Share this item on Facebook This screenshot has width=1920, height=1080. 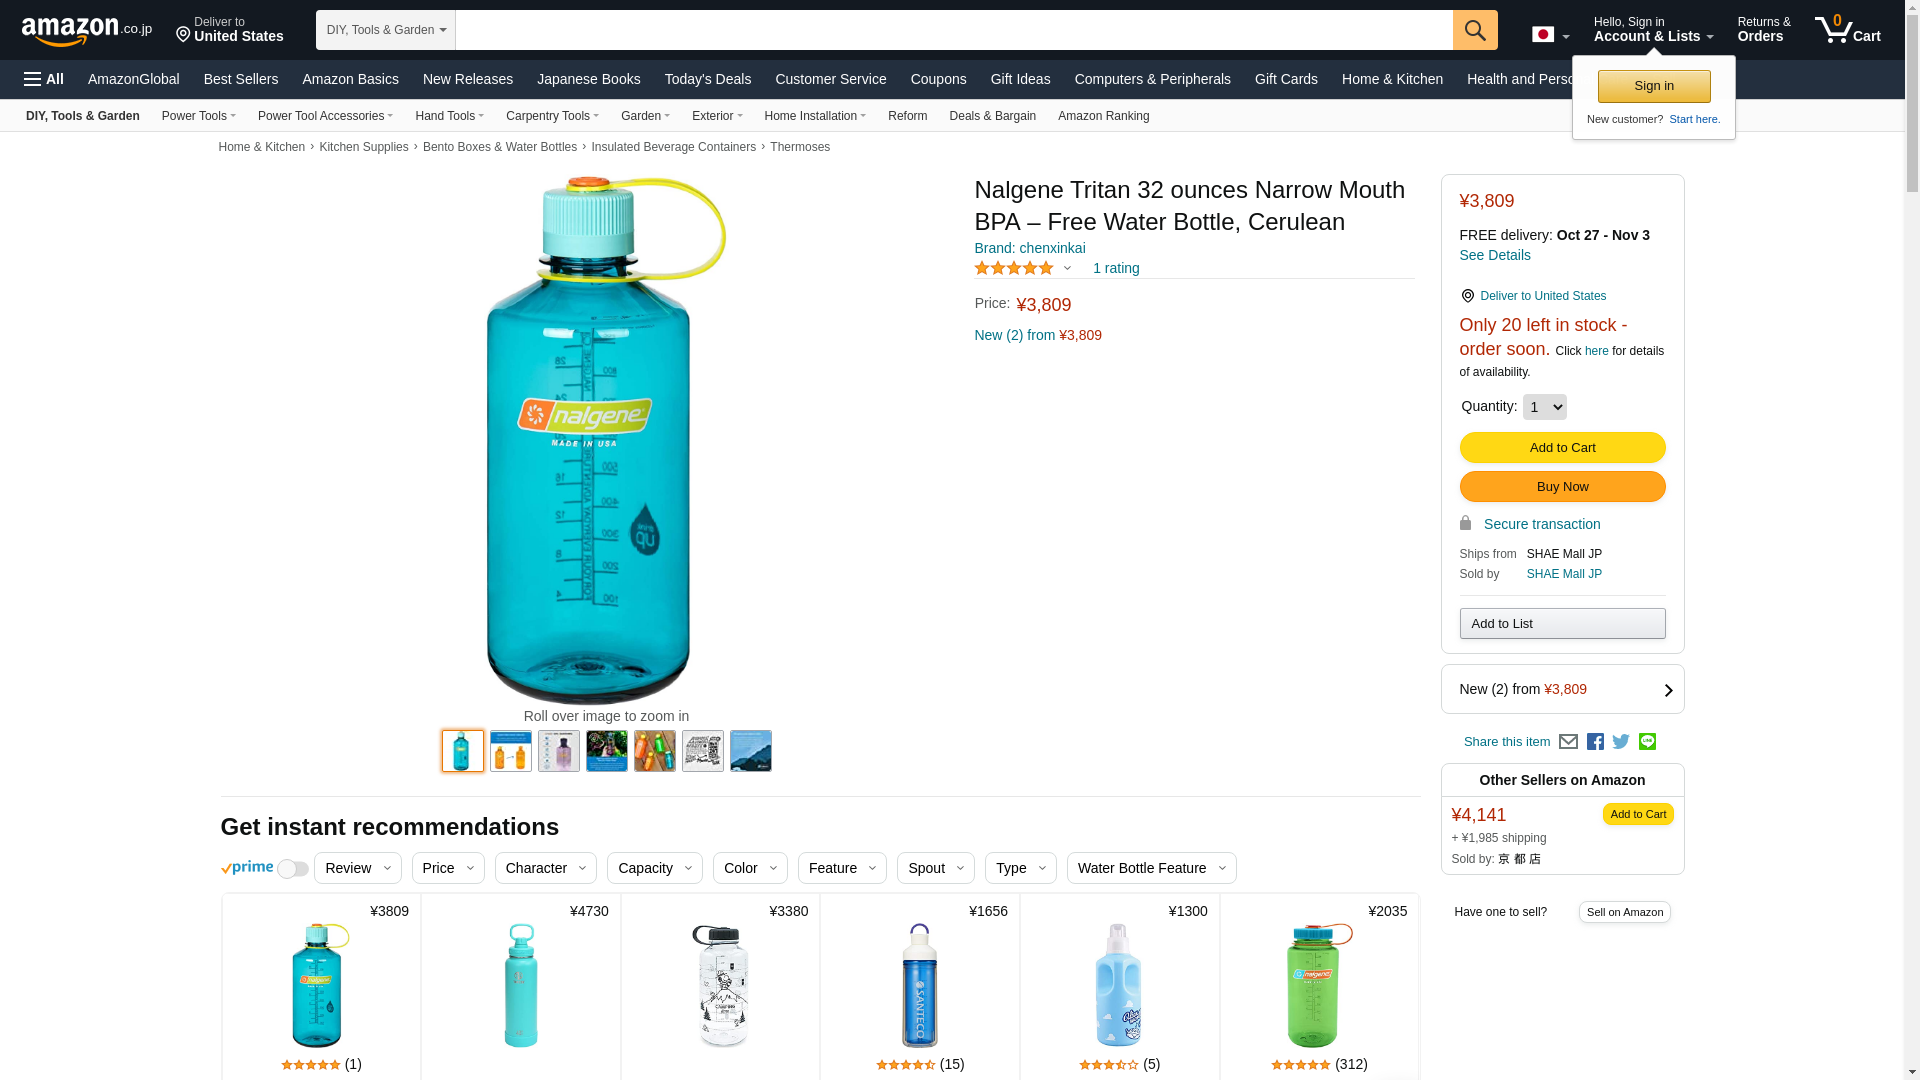coord(1595,742)
